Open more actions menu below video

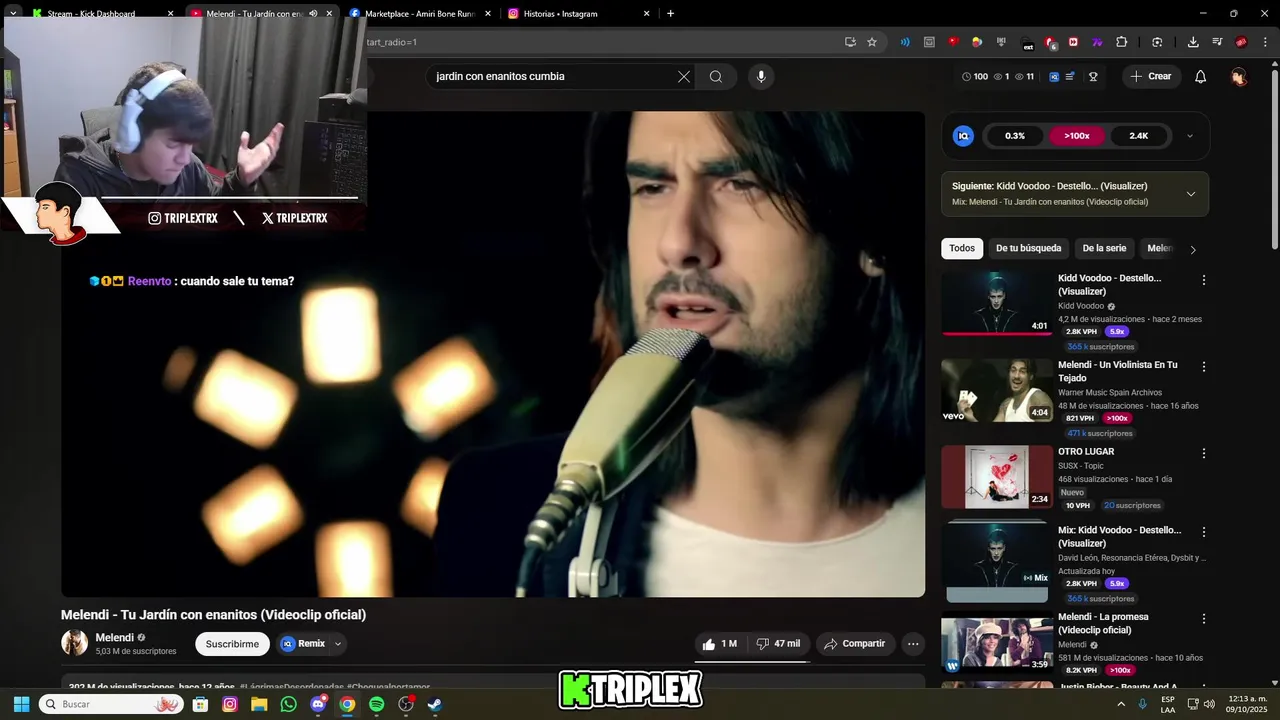(x=913, y=644)
